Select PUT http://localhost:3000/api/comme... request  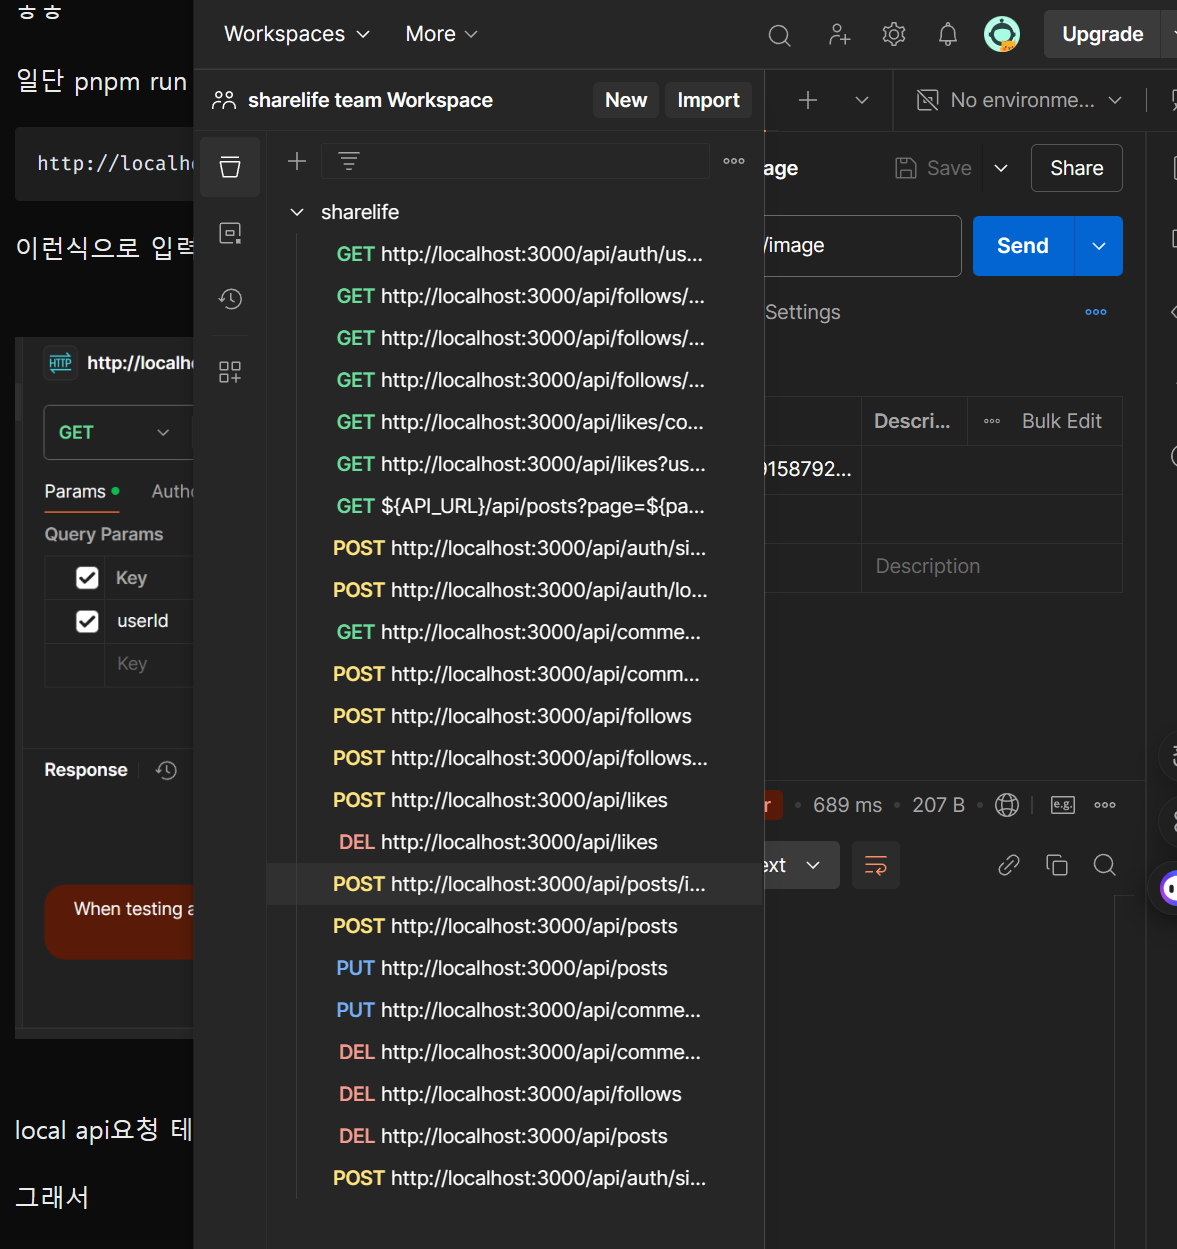point(515,1010)
